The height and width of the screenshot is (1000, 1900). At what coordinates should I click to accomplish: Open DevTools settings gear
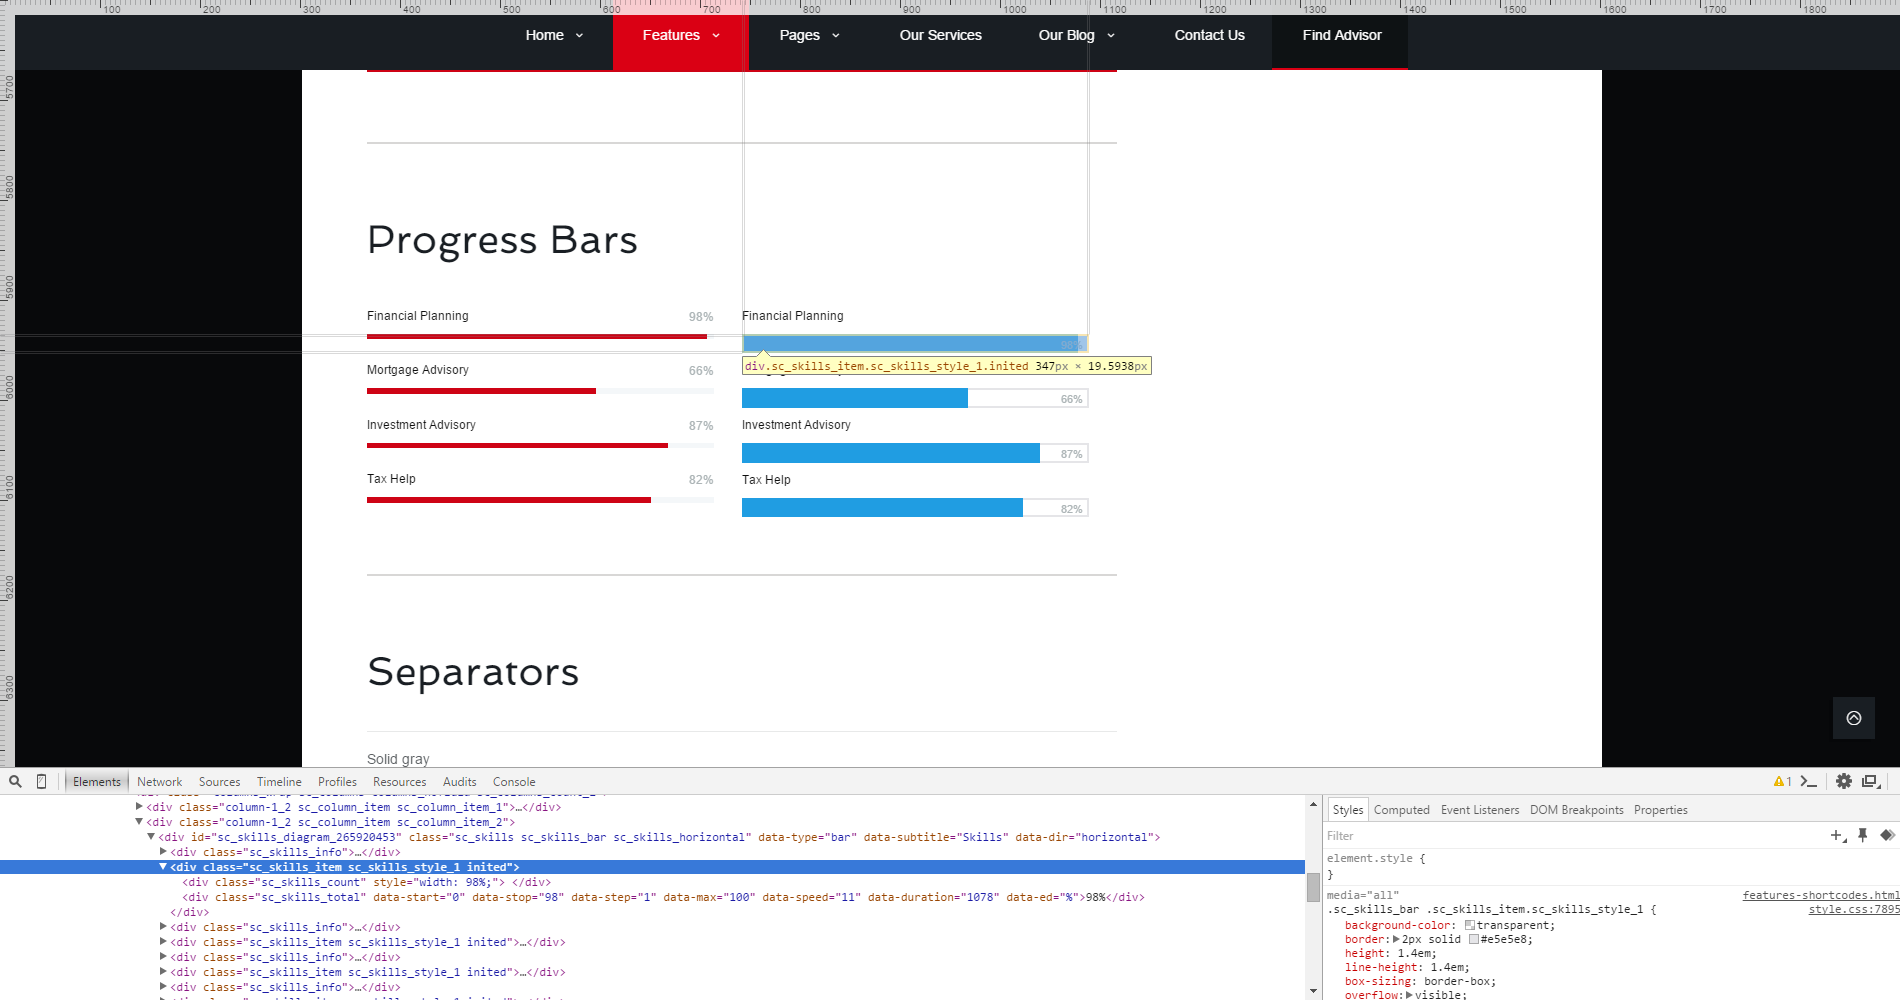coord(1844,782)
